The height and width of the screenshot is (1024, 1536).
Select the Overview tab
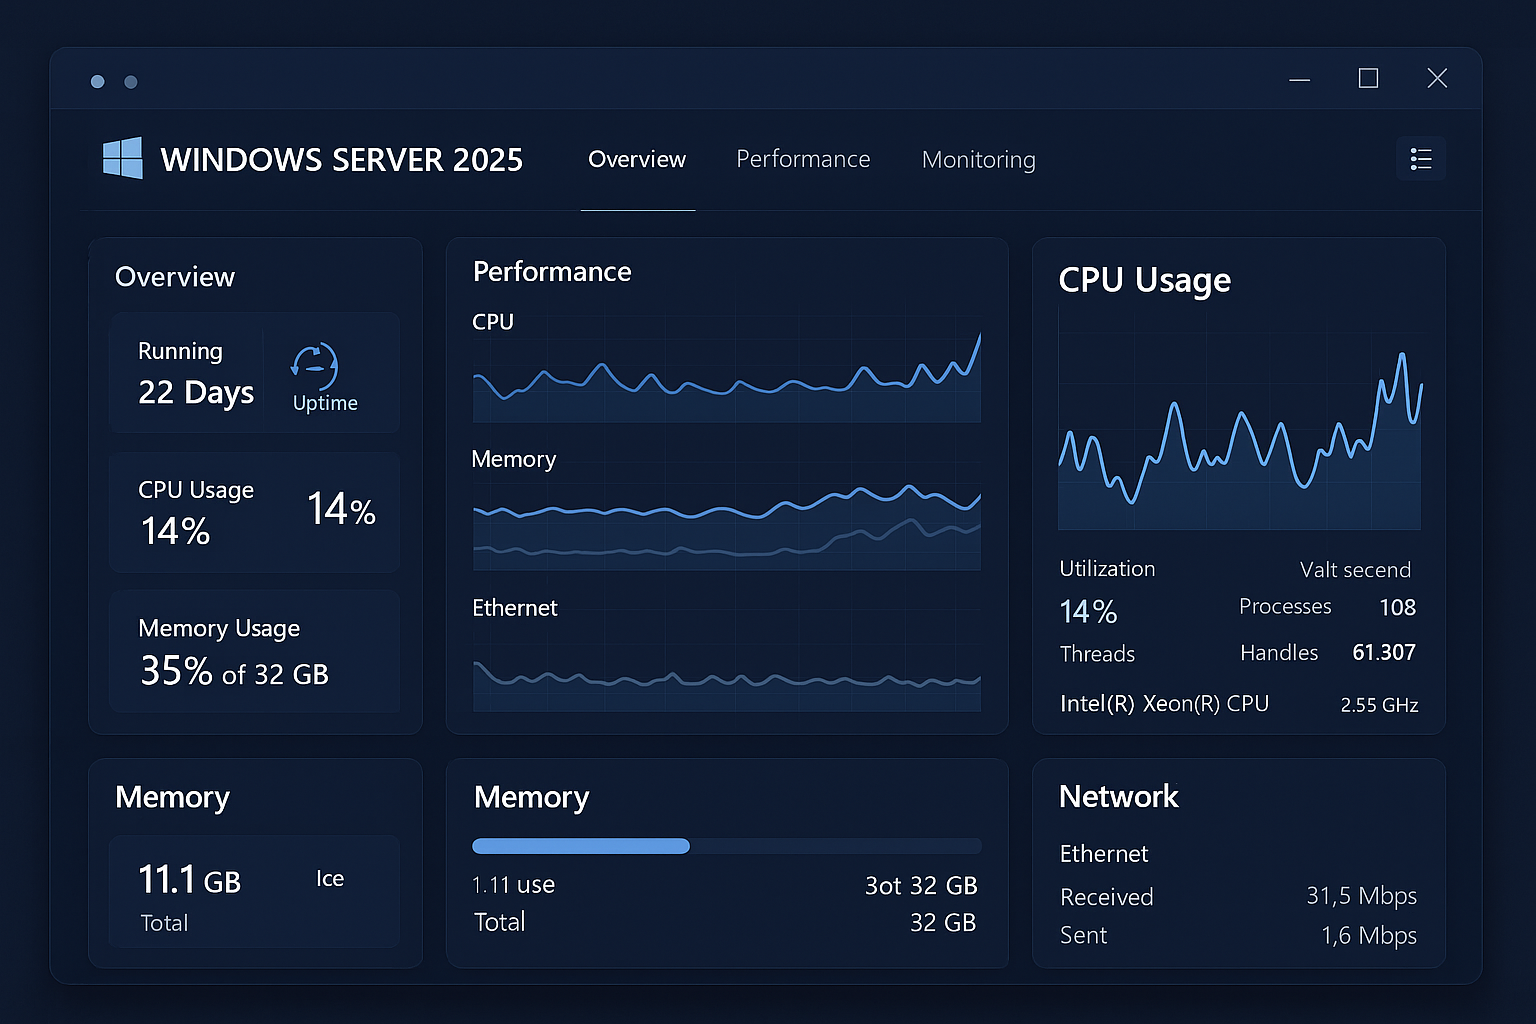coord(637,159)
